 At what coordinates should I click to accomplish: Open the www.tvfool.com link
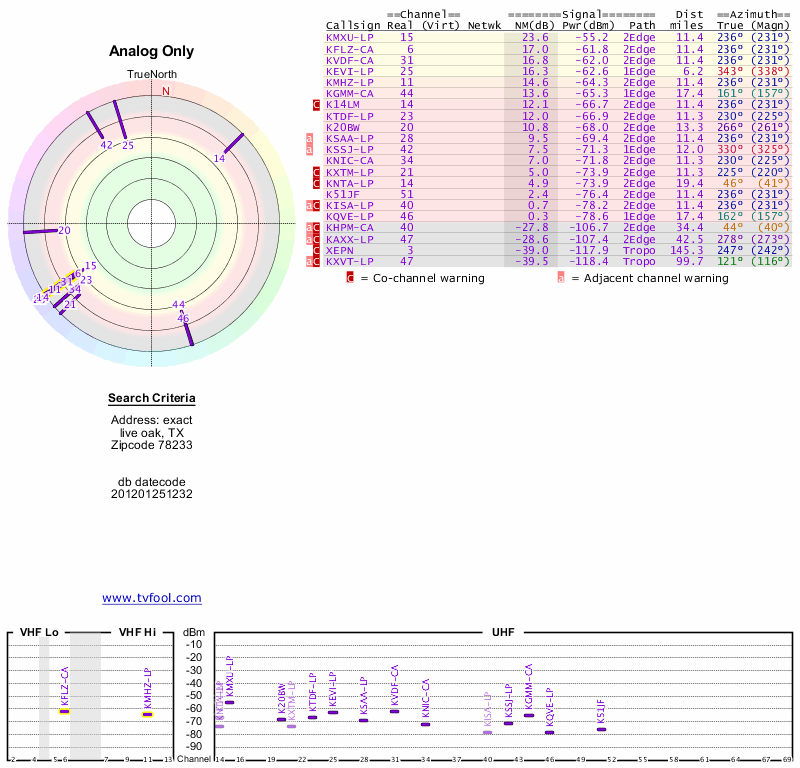click(152, 598)
